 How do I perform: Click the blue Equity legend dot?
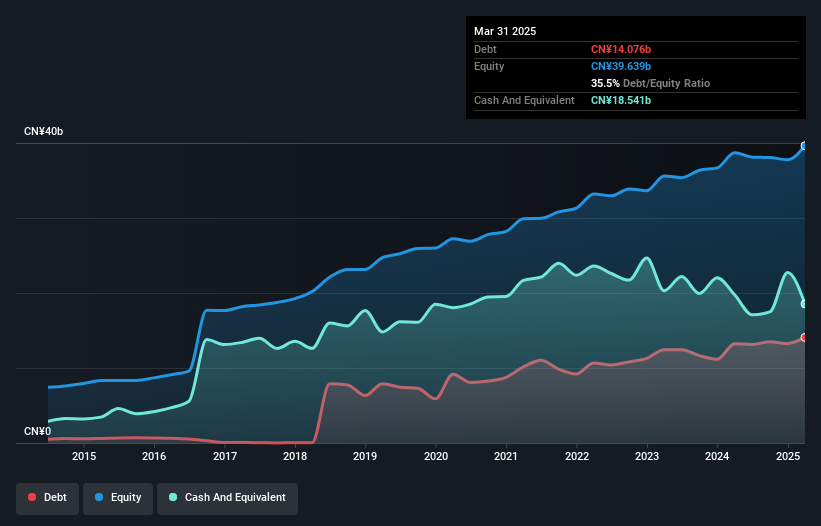tap(99, 497)
